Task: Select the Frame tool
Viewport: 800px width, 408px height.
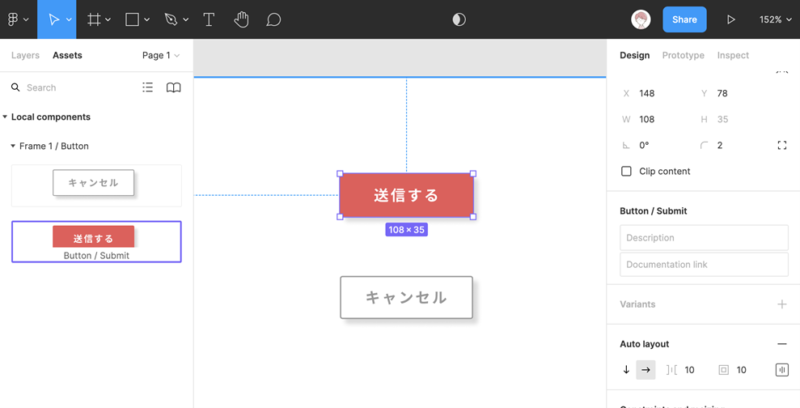Action: point(93,19)
